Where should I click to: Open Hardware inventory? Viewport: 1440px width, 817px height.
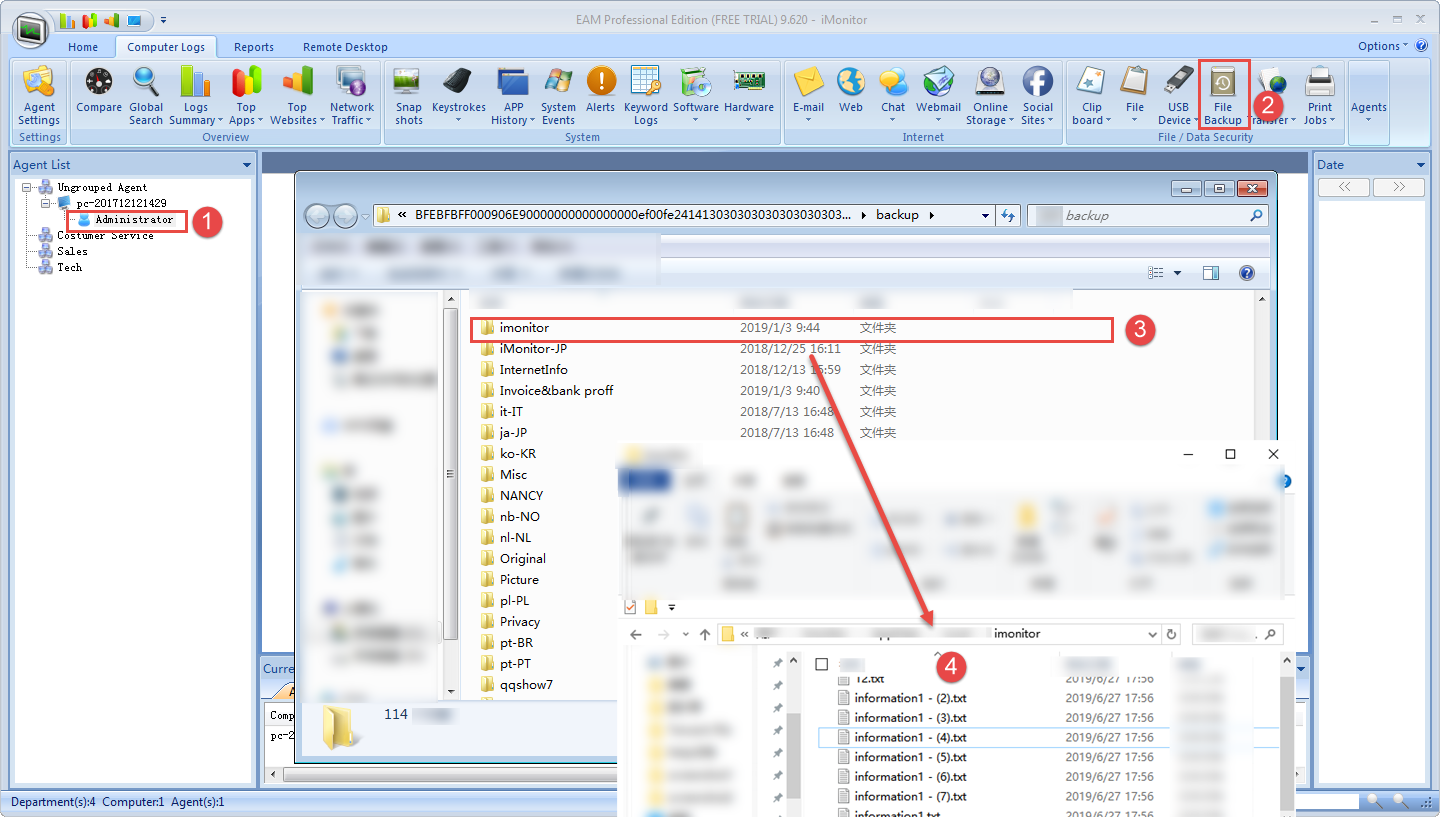pos(749,97)
